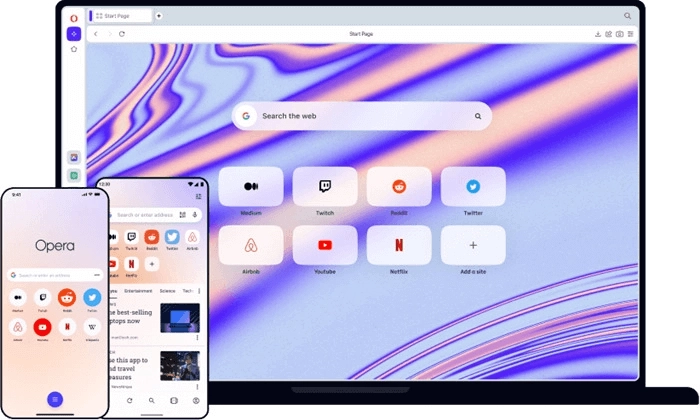Select the Entertainment news tab on the Android phone

pyautogui.click(x=138, y=291)
